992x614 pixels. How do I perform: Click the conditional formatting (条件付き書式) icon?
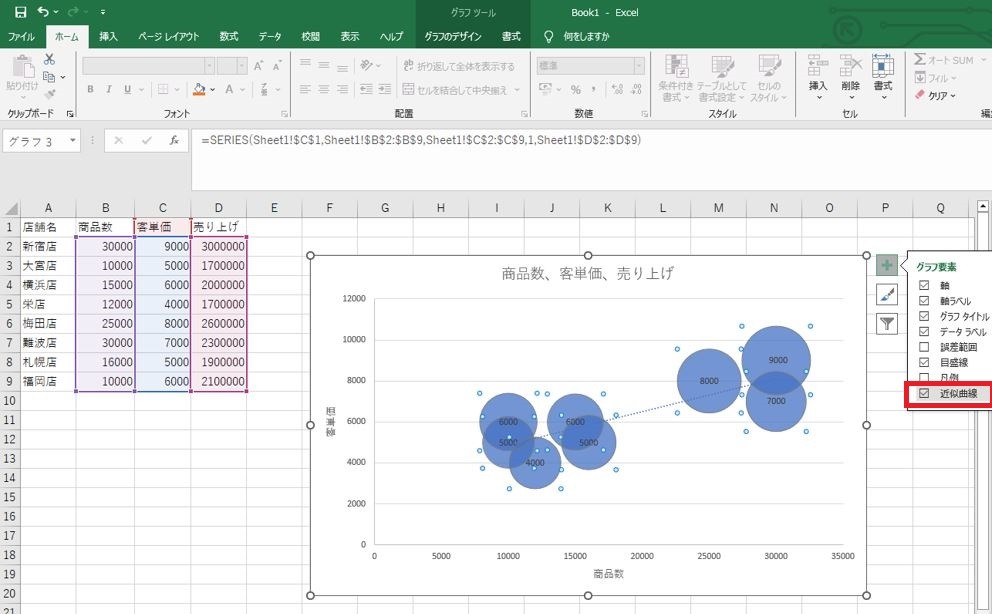(x=676, y=66)
